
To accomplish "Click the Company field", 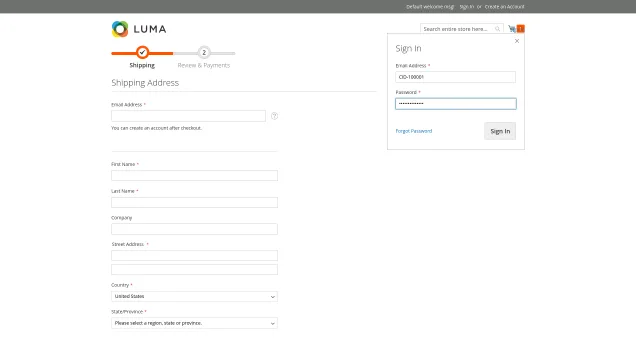I will [x=194, y=229].
